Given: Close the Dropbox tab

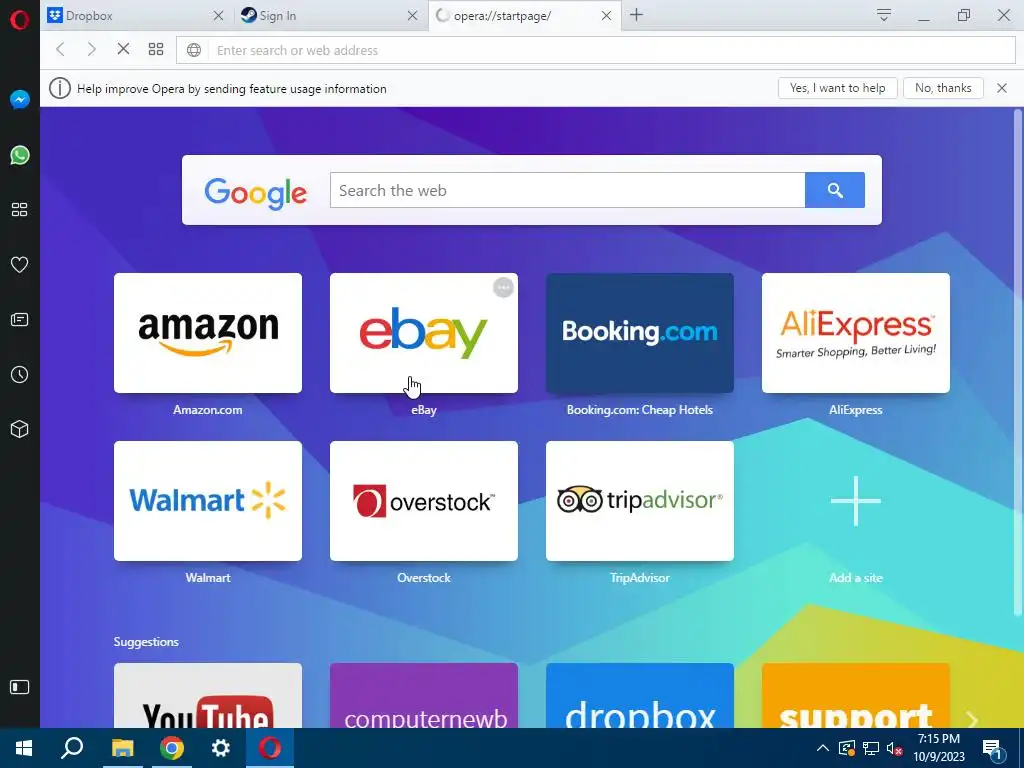Looking at the screenshot, I should pyautogui.click(x=219, y=16).
